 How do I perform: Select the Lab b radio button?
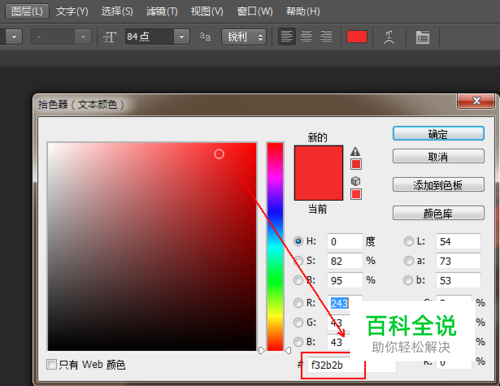[408, 280]
